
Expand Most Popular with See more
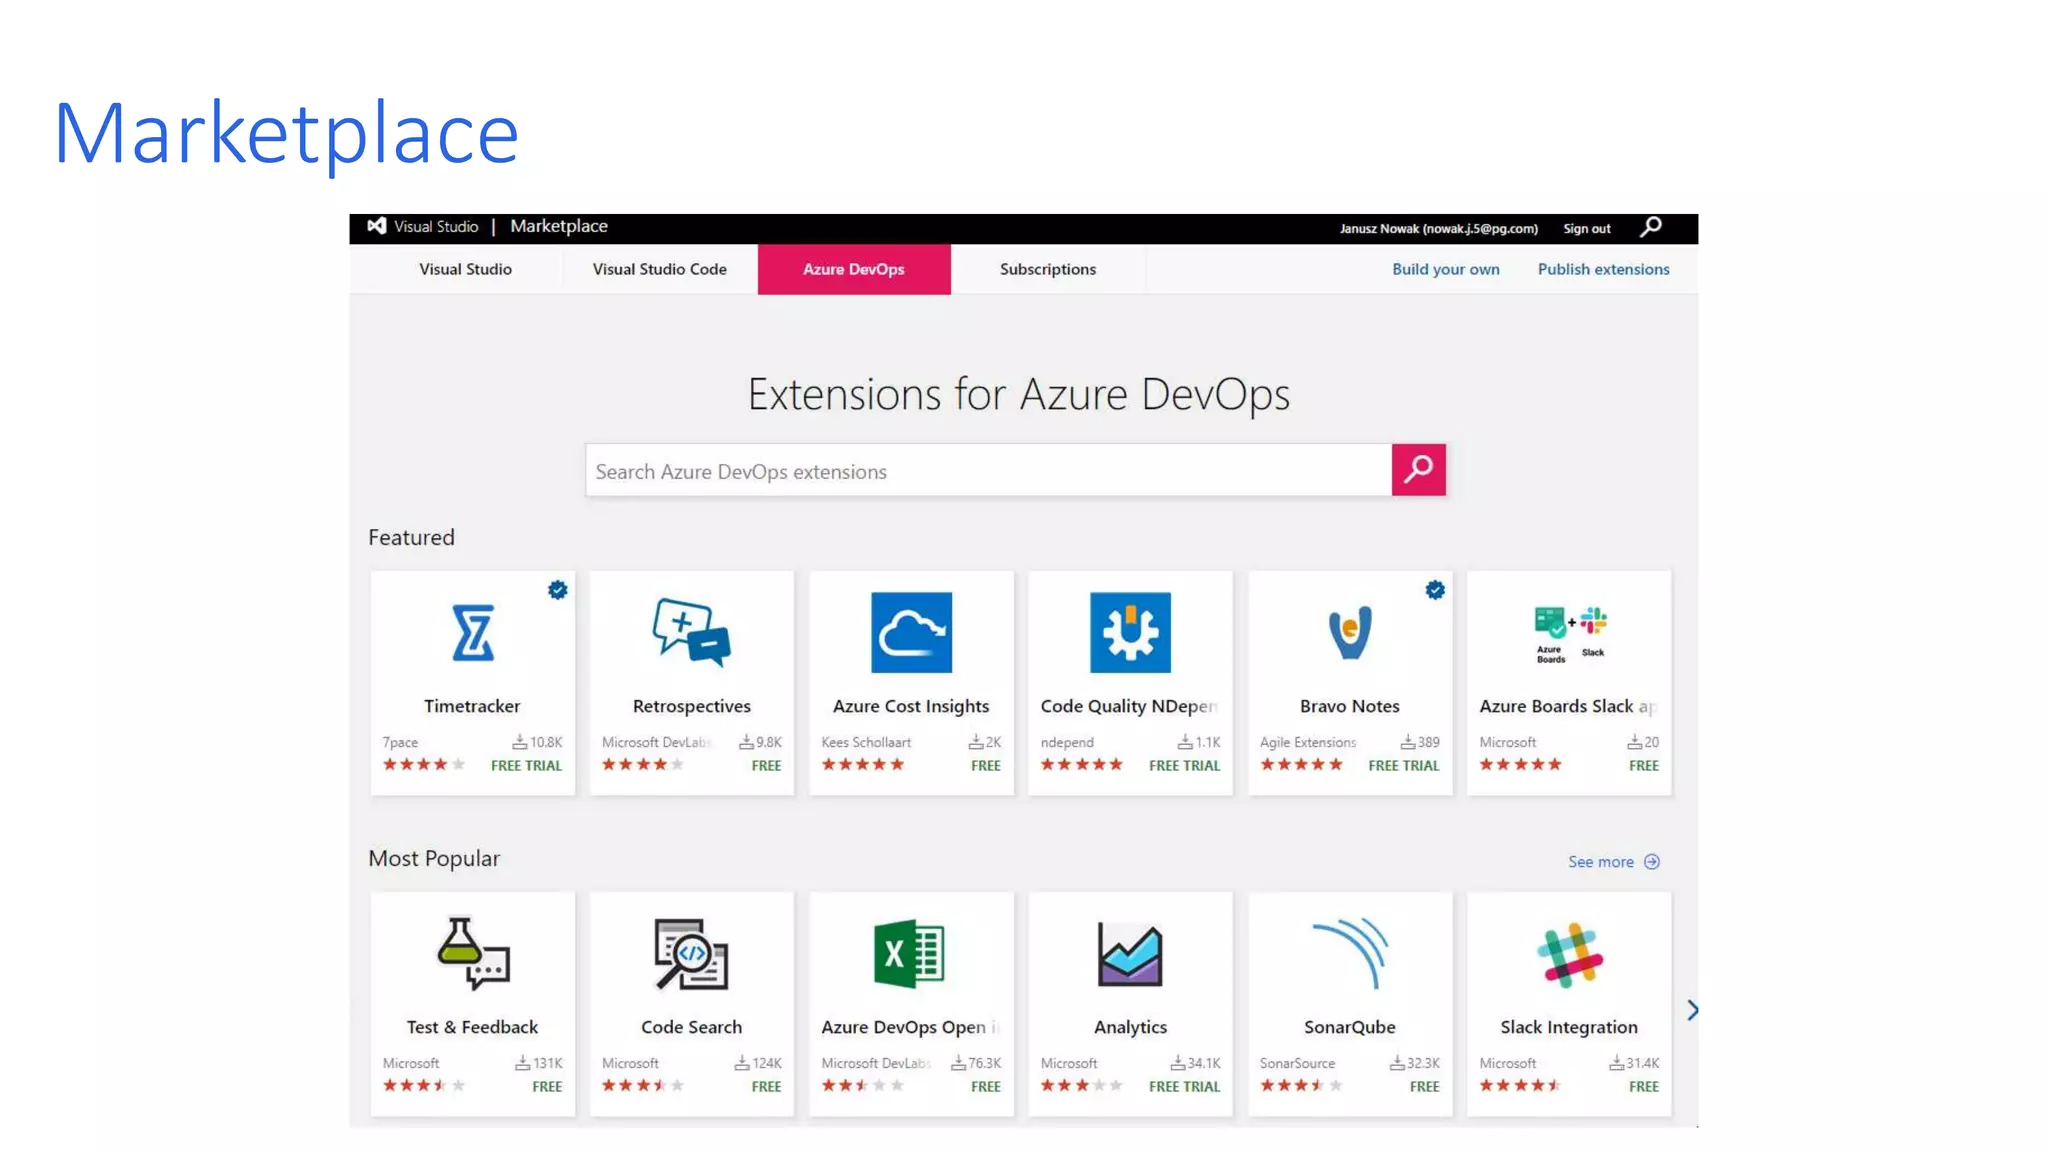(x=1613, y=861)
